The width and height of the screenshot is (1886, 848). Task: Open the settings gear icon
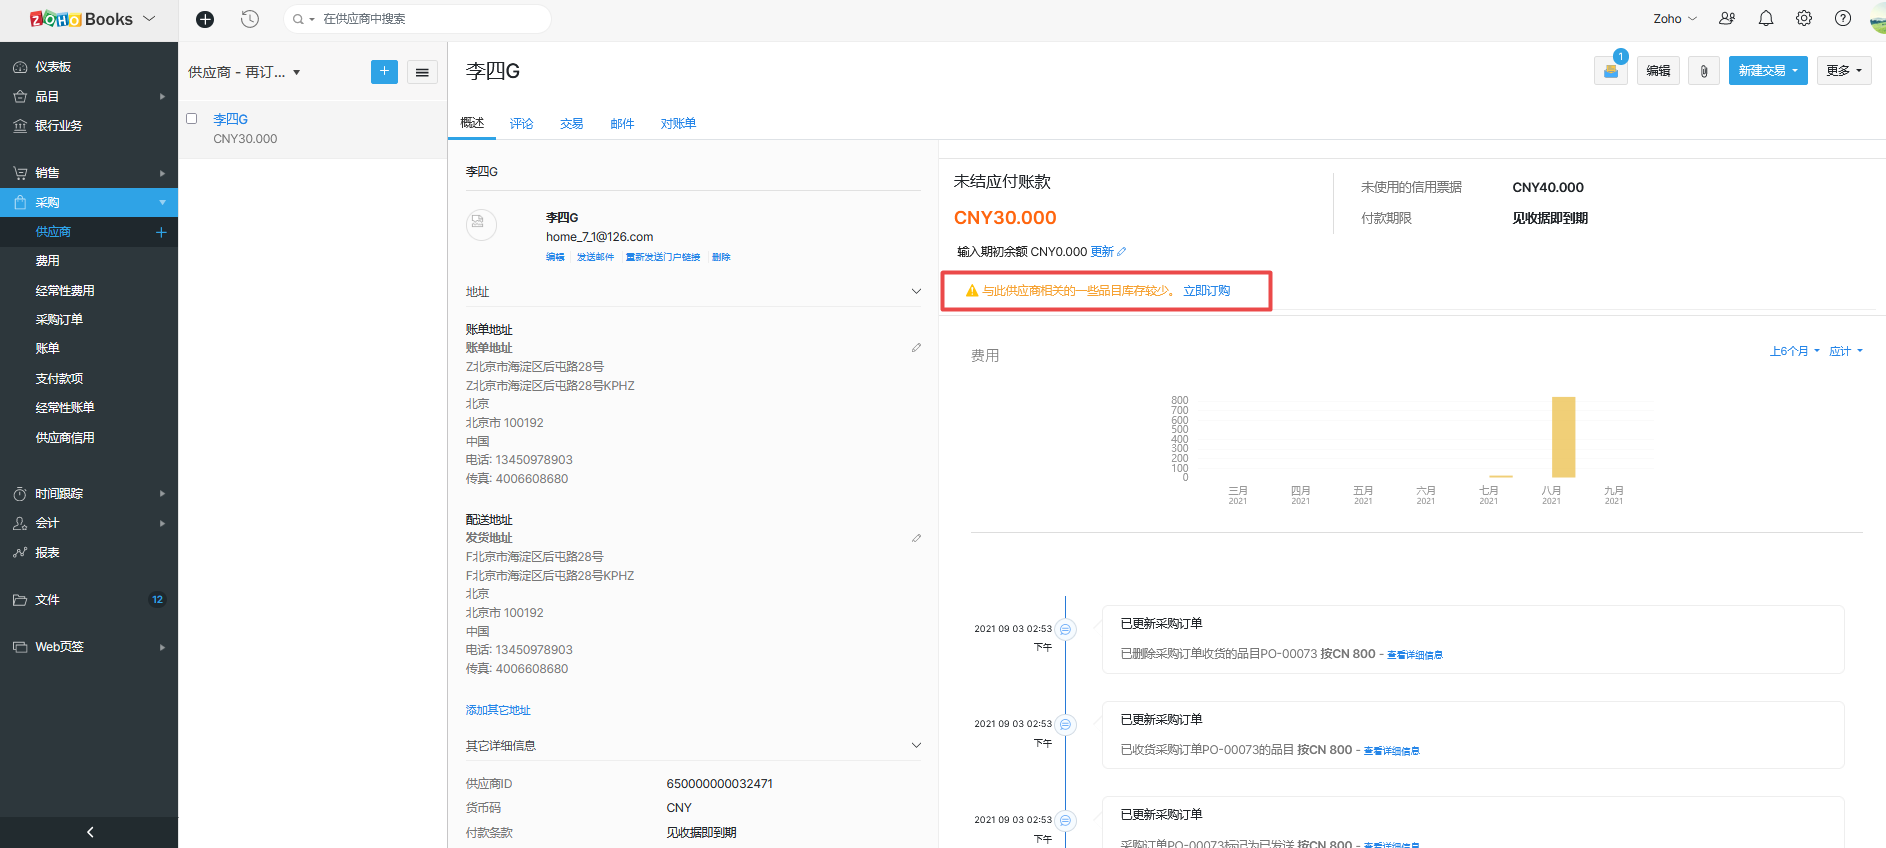tap(1804, 18)
